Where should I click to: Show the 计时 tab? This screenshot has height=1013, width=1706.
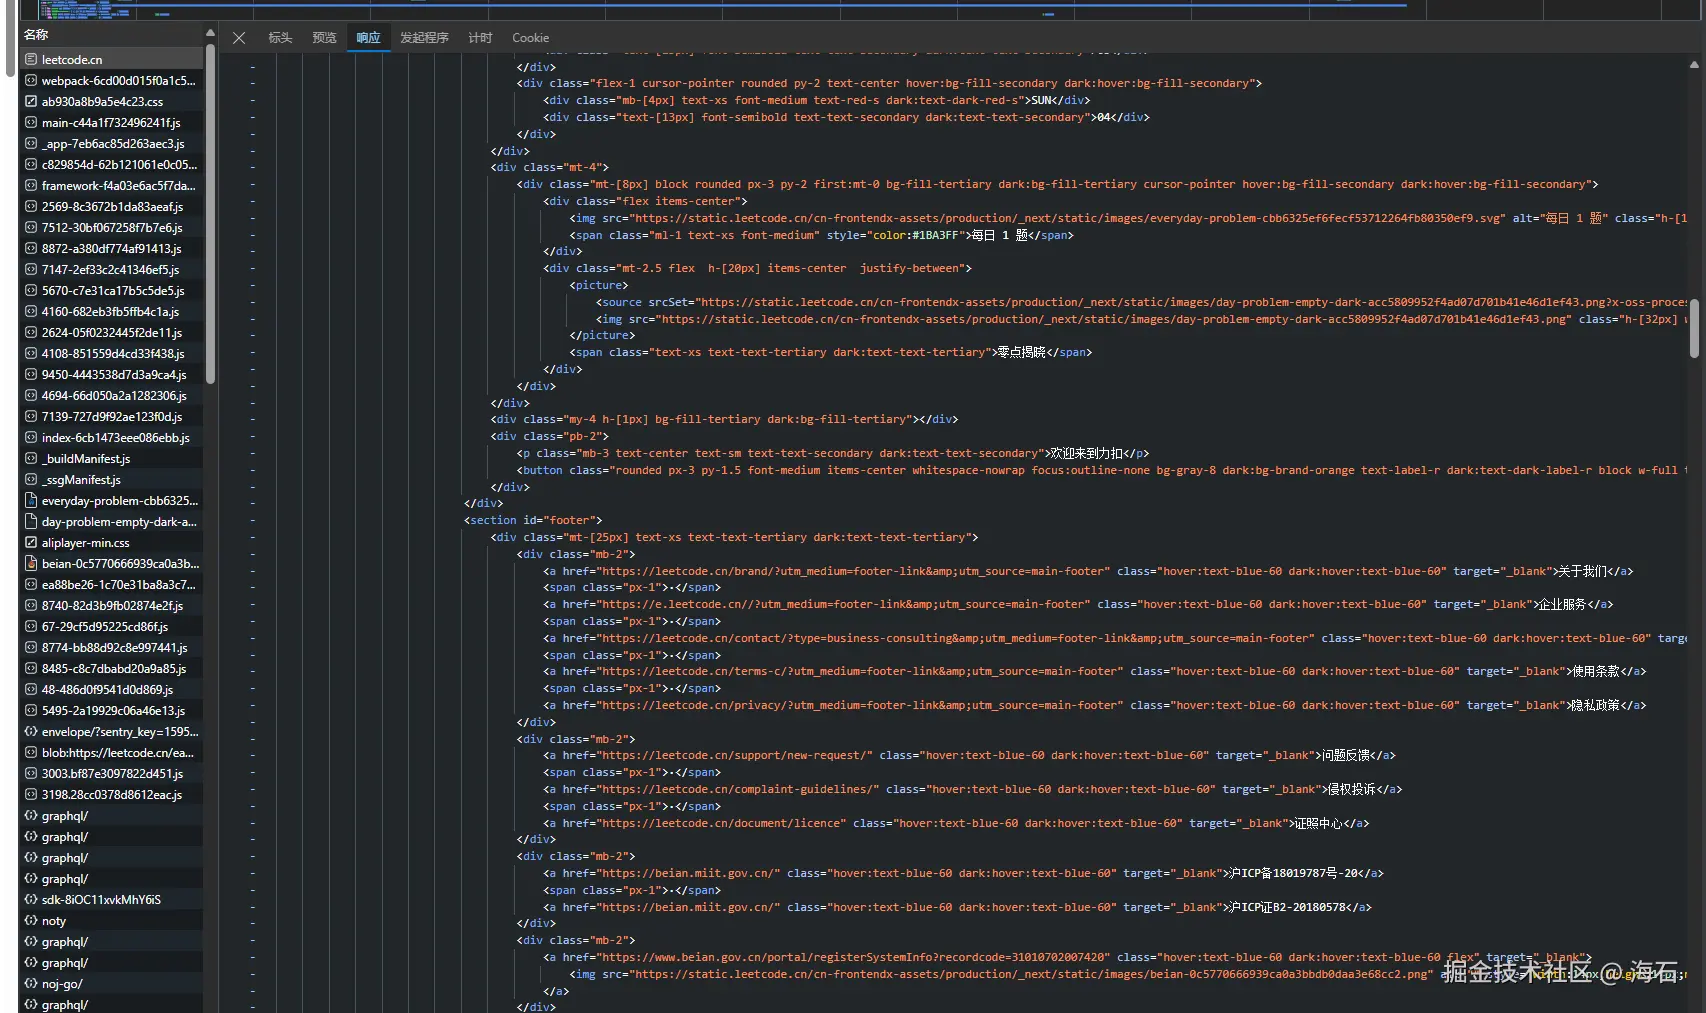[480, 38]
